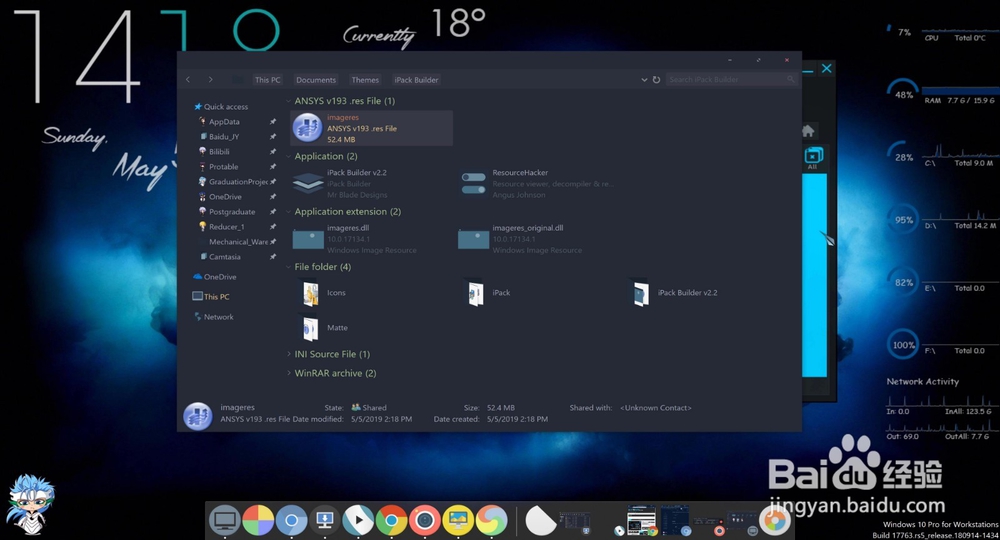Open the swirl-colored browser dock icon
The height and width of the screenshot is (540, 1000).
(491, 520)
